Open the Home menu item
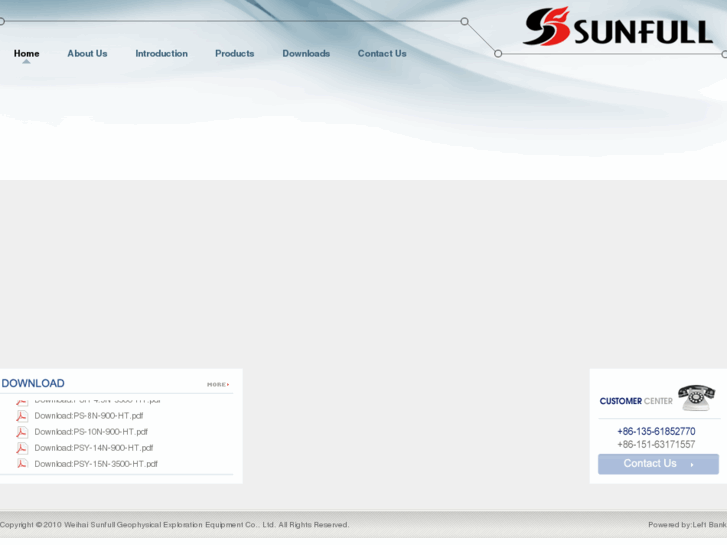This screenshot has width=727, height=545. 26,53
